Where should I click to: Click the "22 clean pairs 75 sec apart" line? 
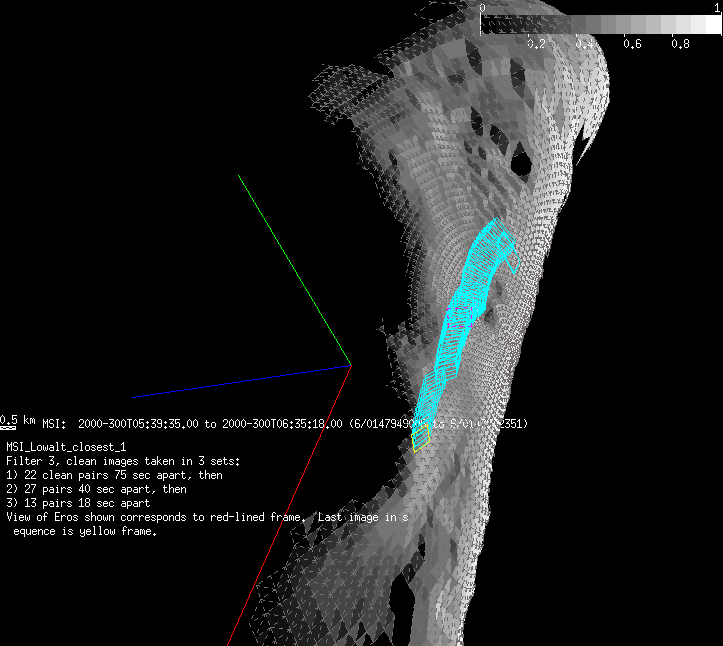(x=114, y=475)
